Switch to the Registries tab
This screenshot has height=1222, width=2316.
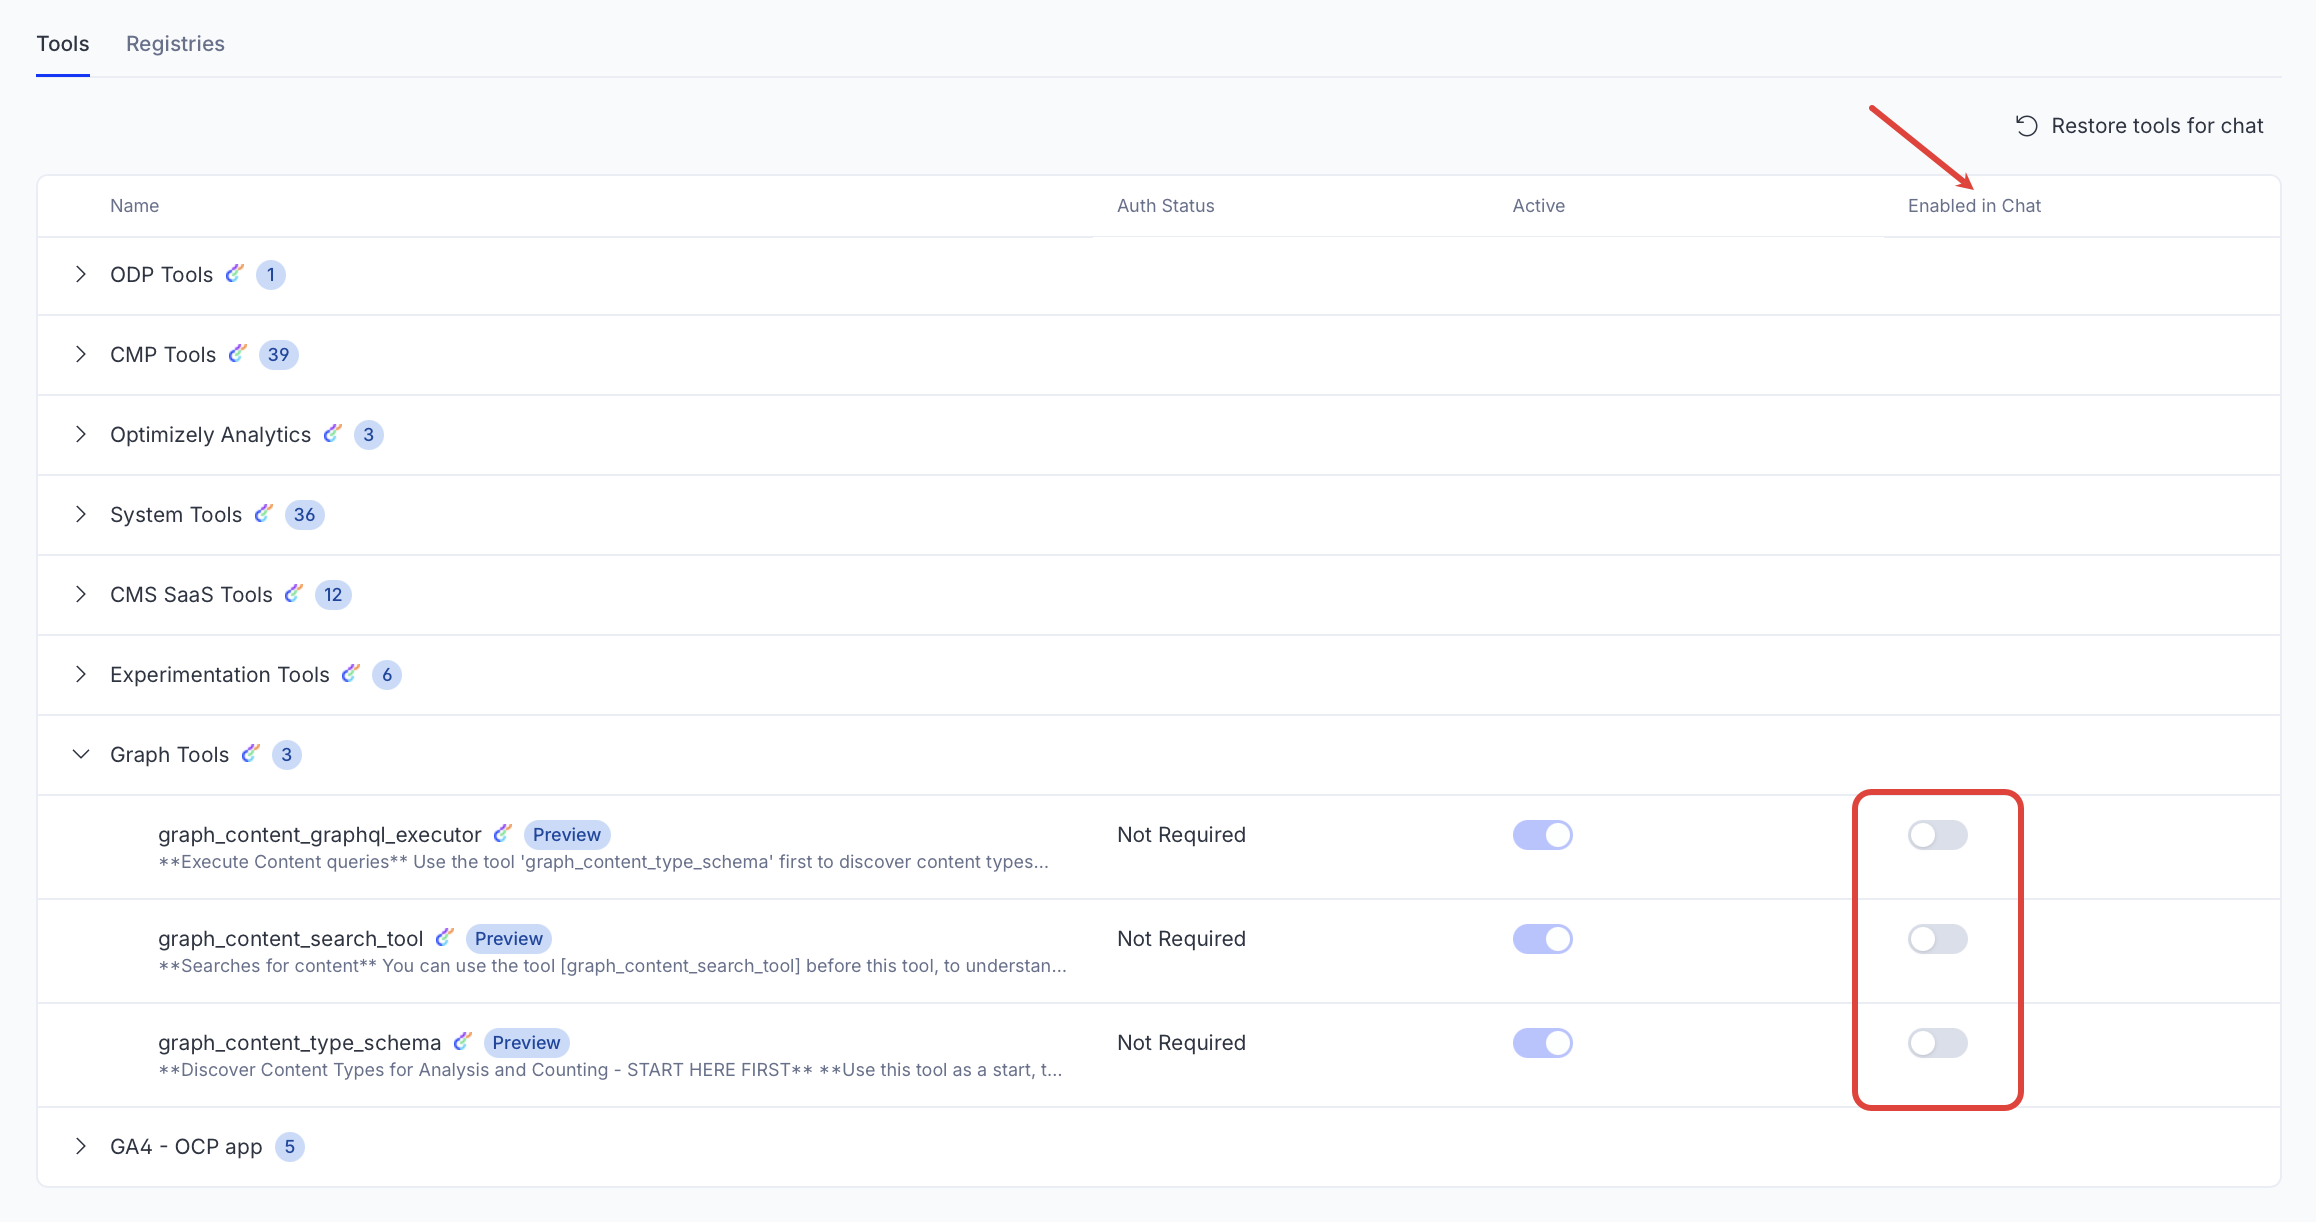175,43
